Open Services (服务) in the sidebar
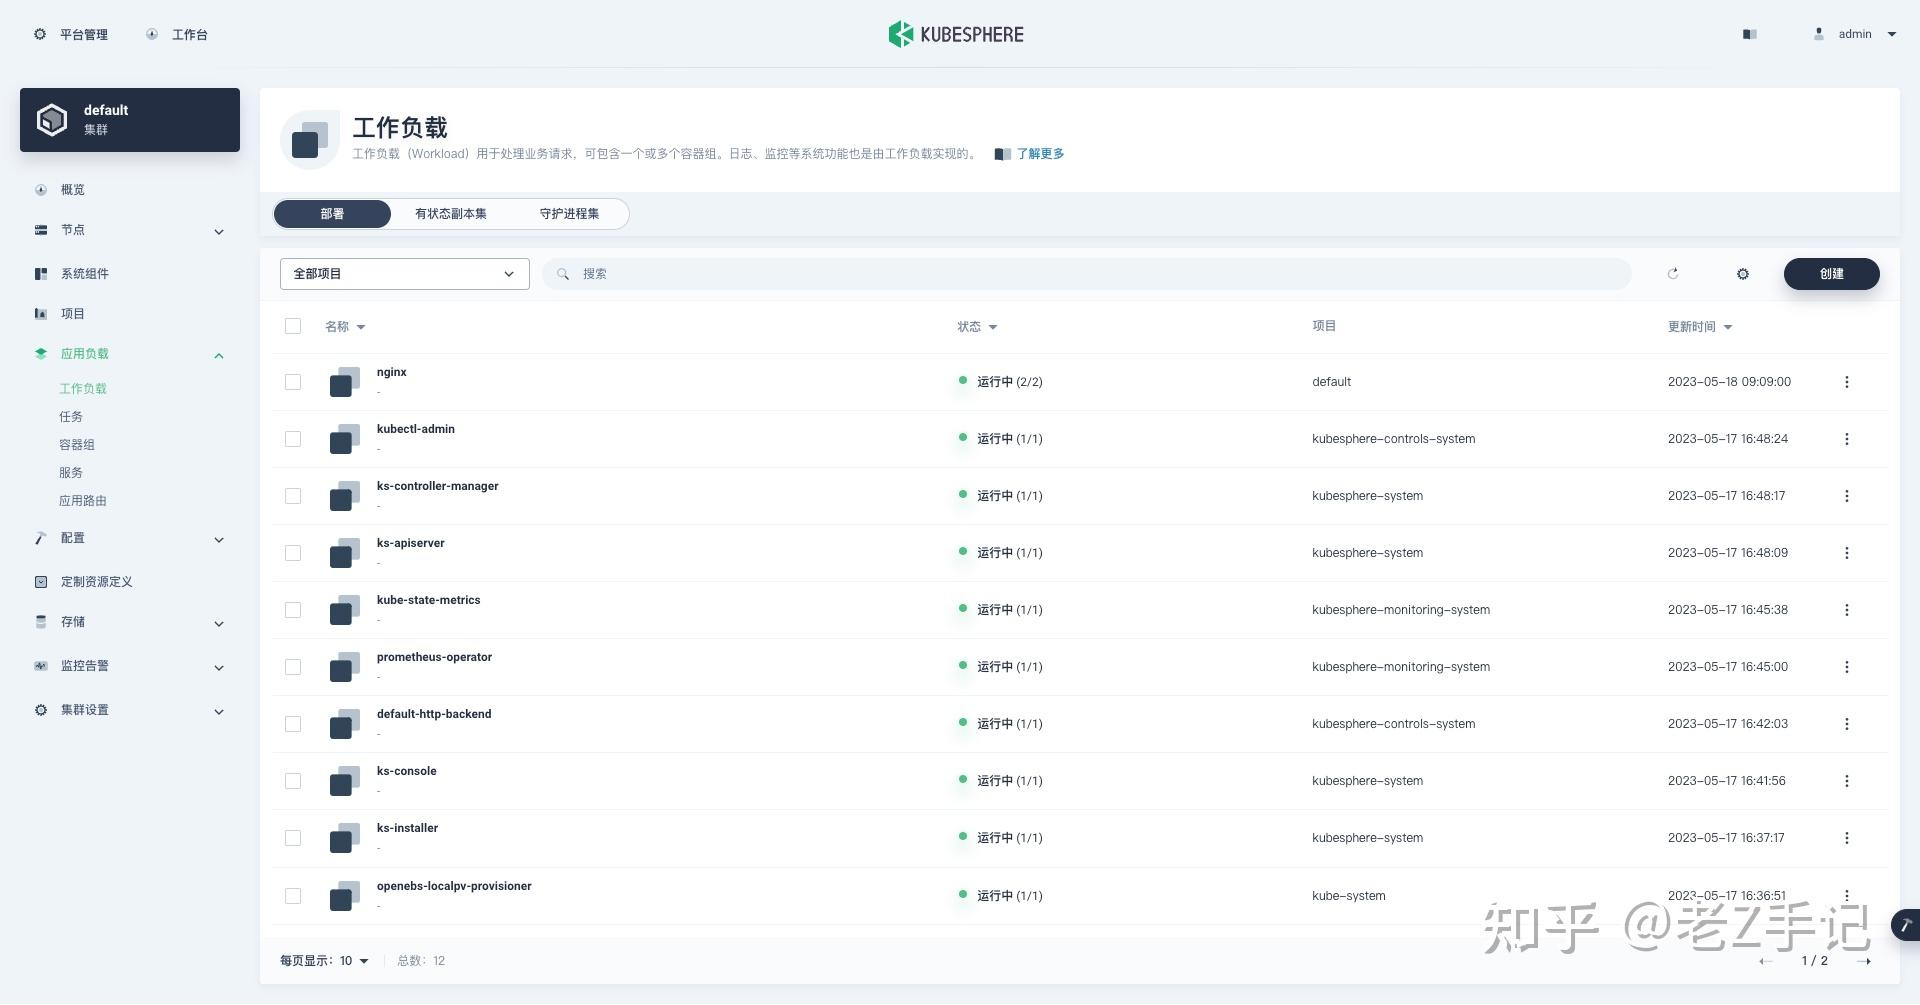The width and height of the screenshot is (1920, 1005). [71, 473]
